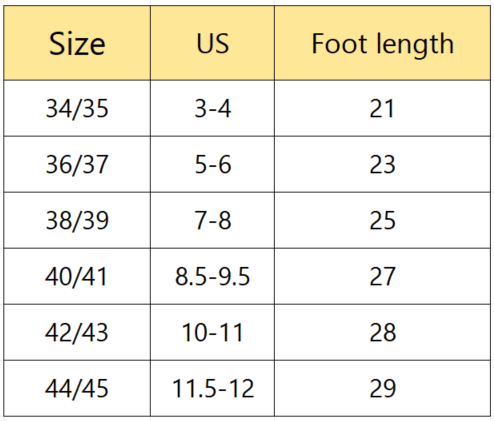Screen dimensions: 494x421
Task: Click the foot length 27 cell
Action: pos(382,276)
